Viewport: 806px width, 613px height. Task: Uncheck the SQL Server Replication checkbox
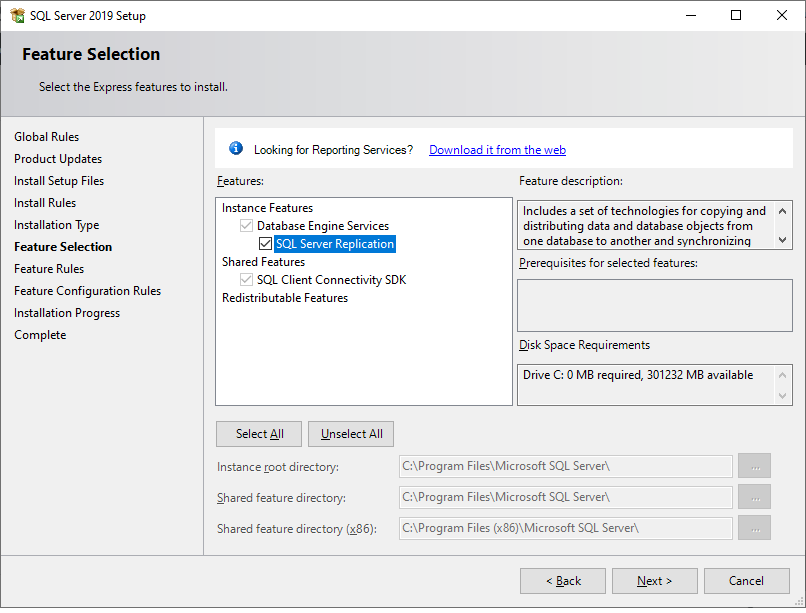click(265, 244)
